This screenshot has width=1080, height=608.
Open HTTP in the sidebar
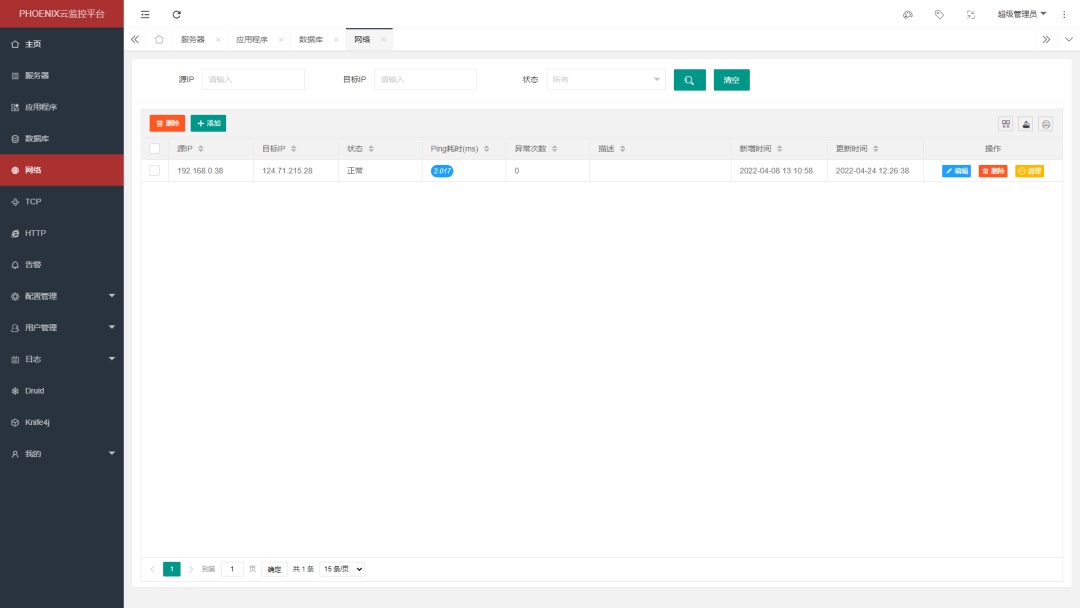coord(62,233)
